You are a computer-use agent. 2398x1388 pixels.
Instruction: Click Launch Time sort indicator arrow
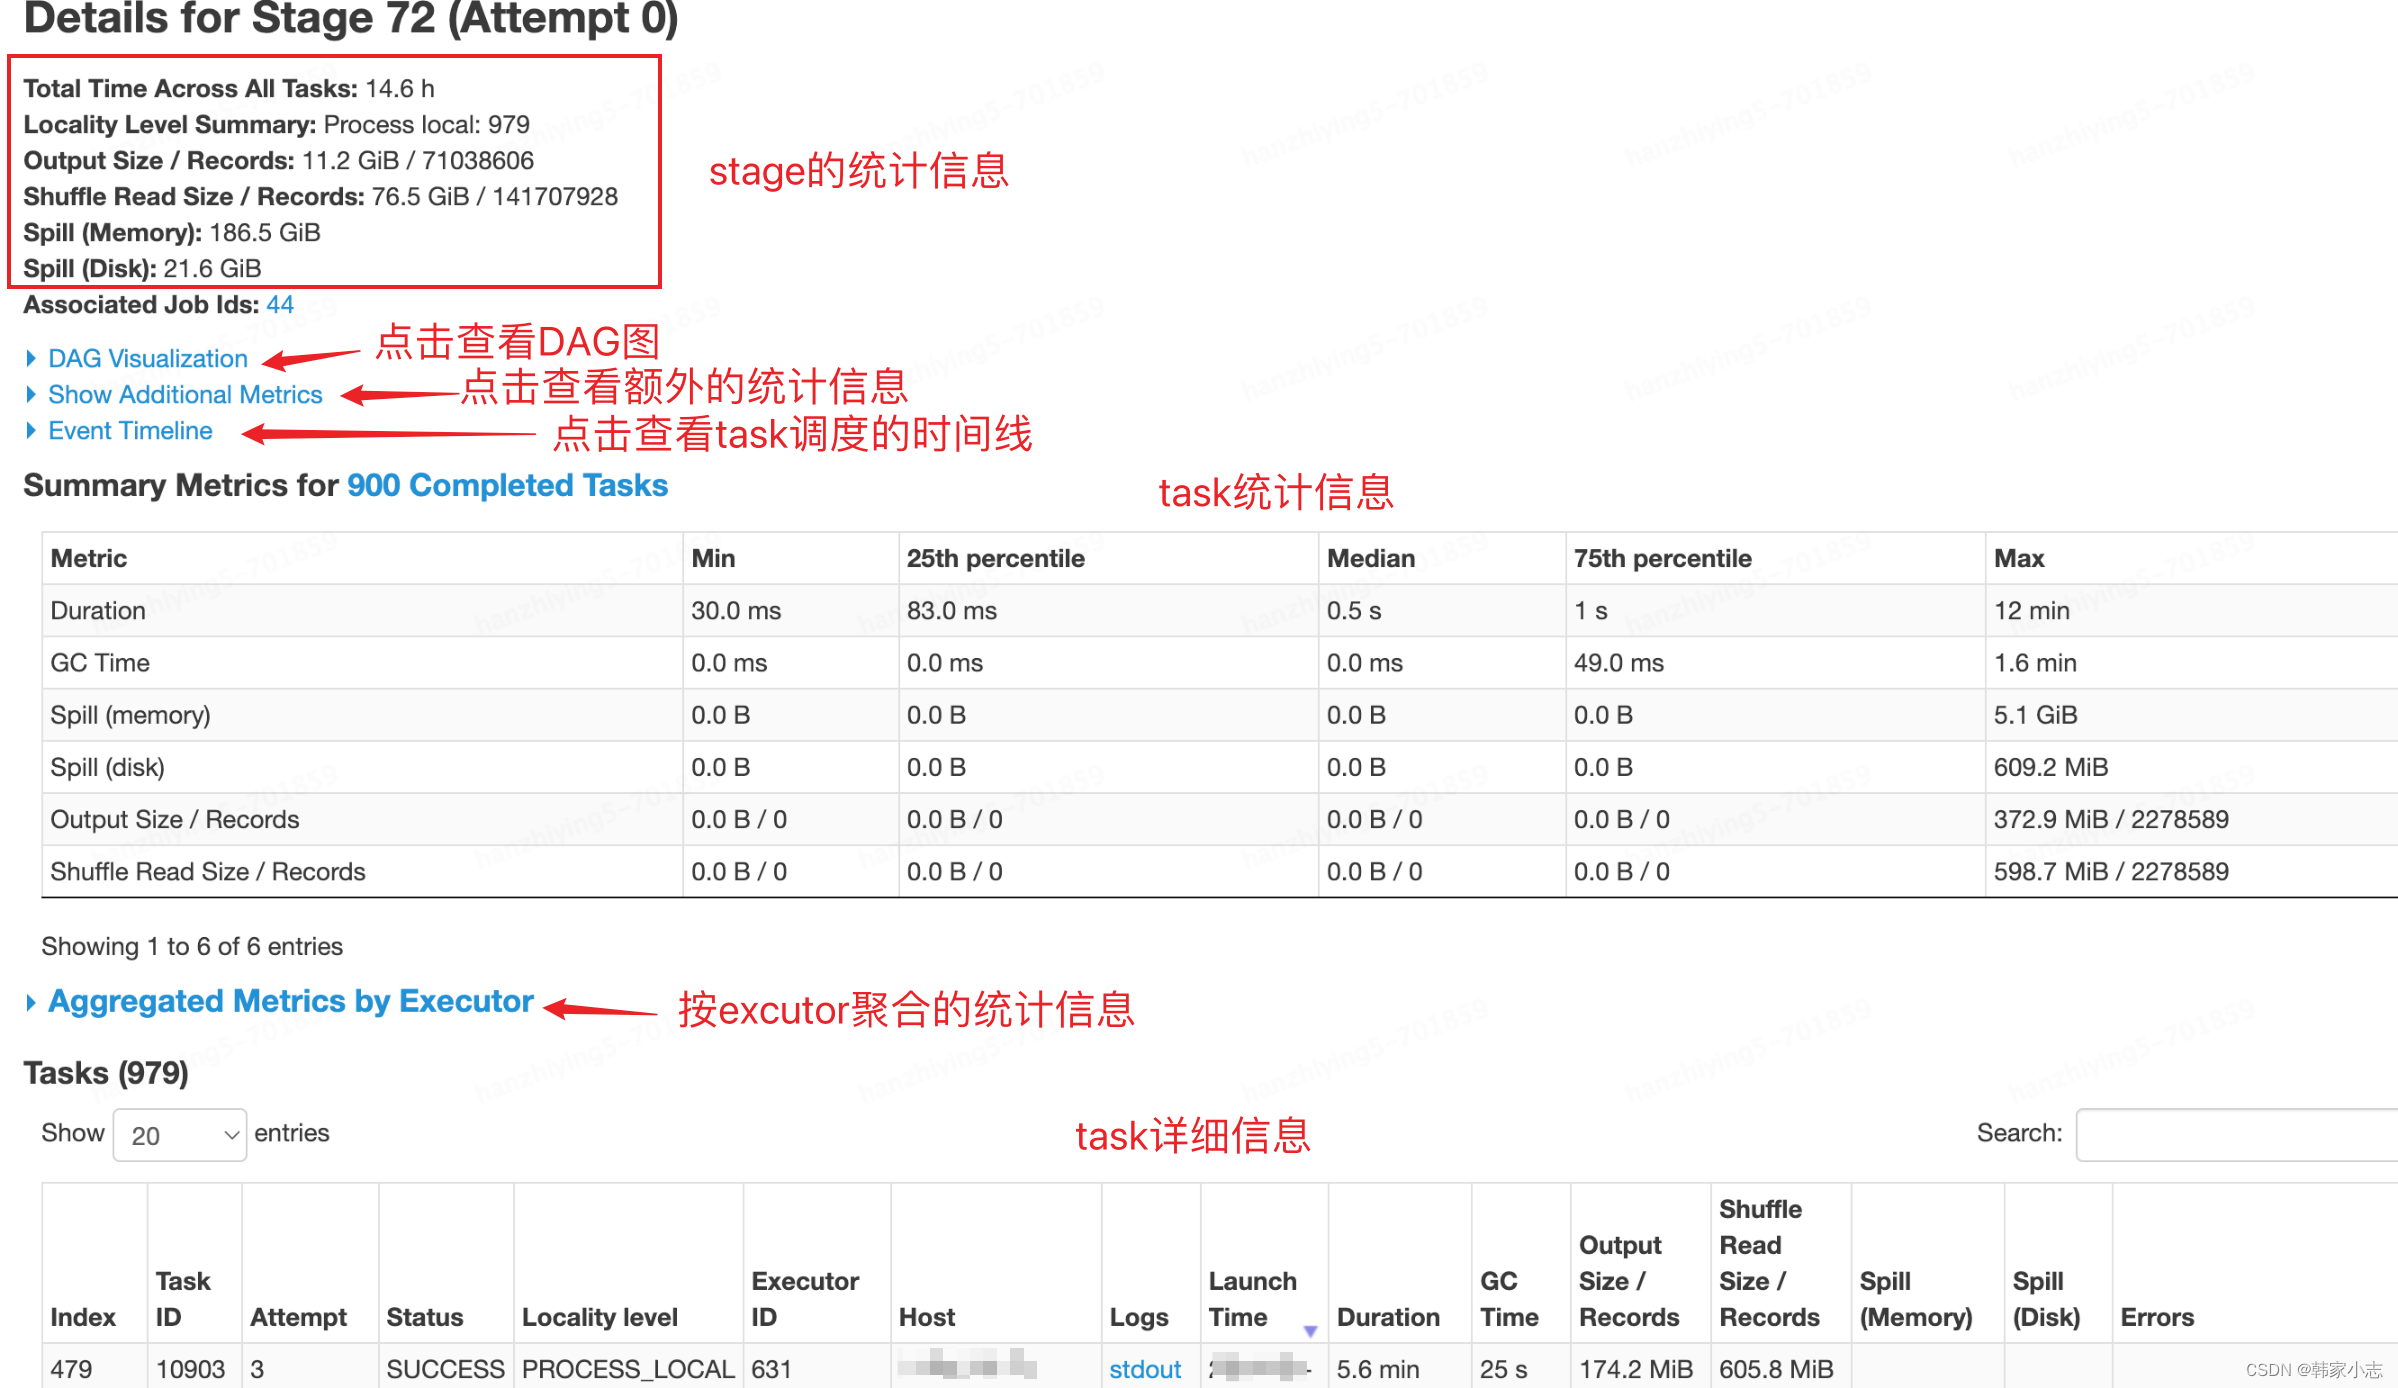click(1310, 1331)
